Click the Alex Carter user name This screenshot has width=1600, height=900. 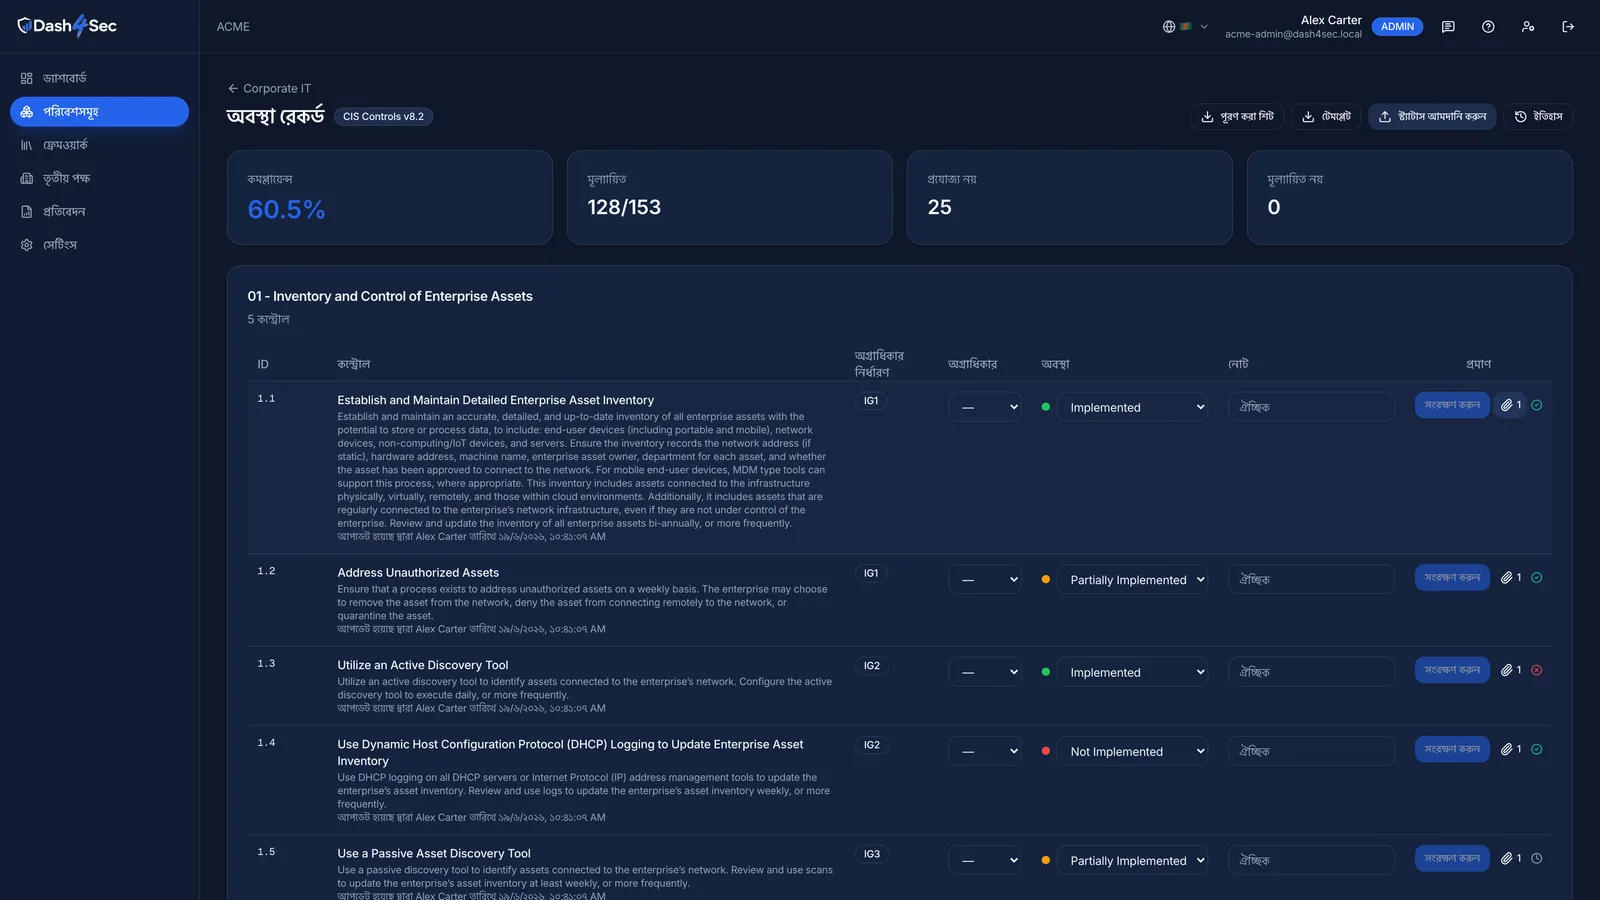click(x=1331, y=20)
